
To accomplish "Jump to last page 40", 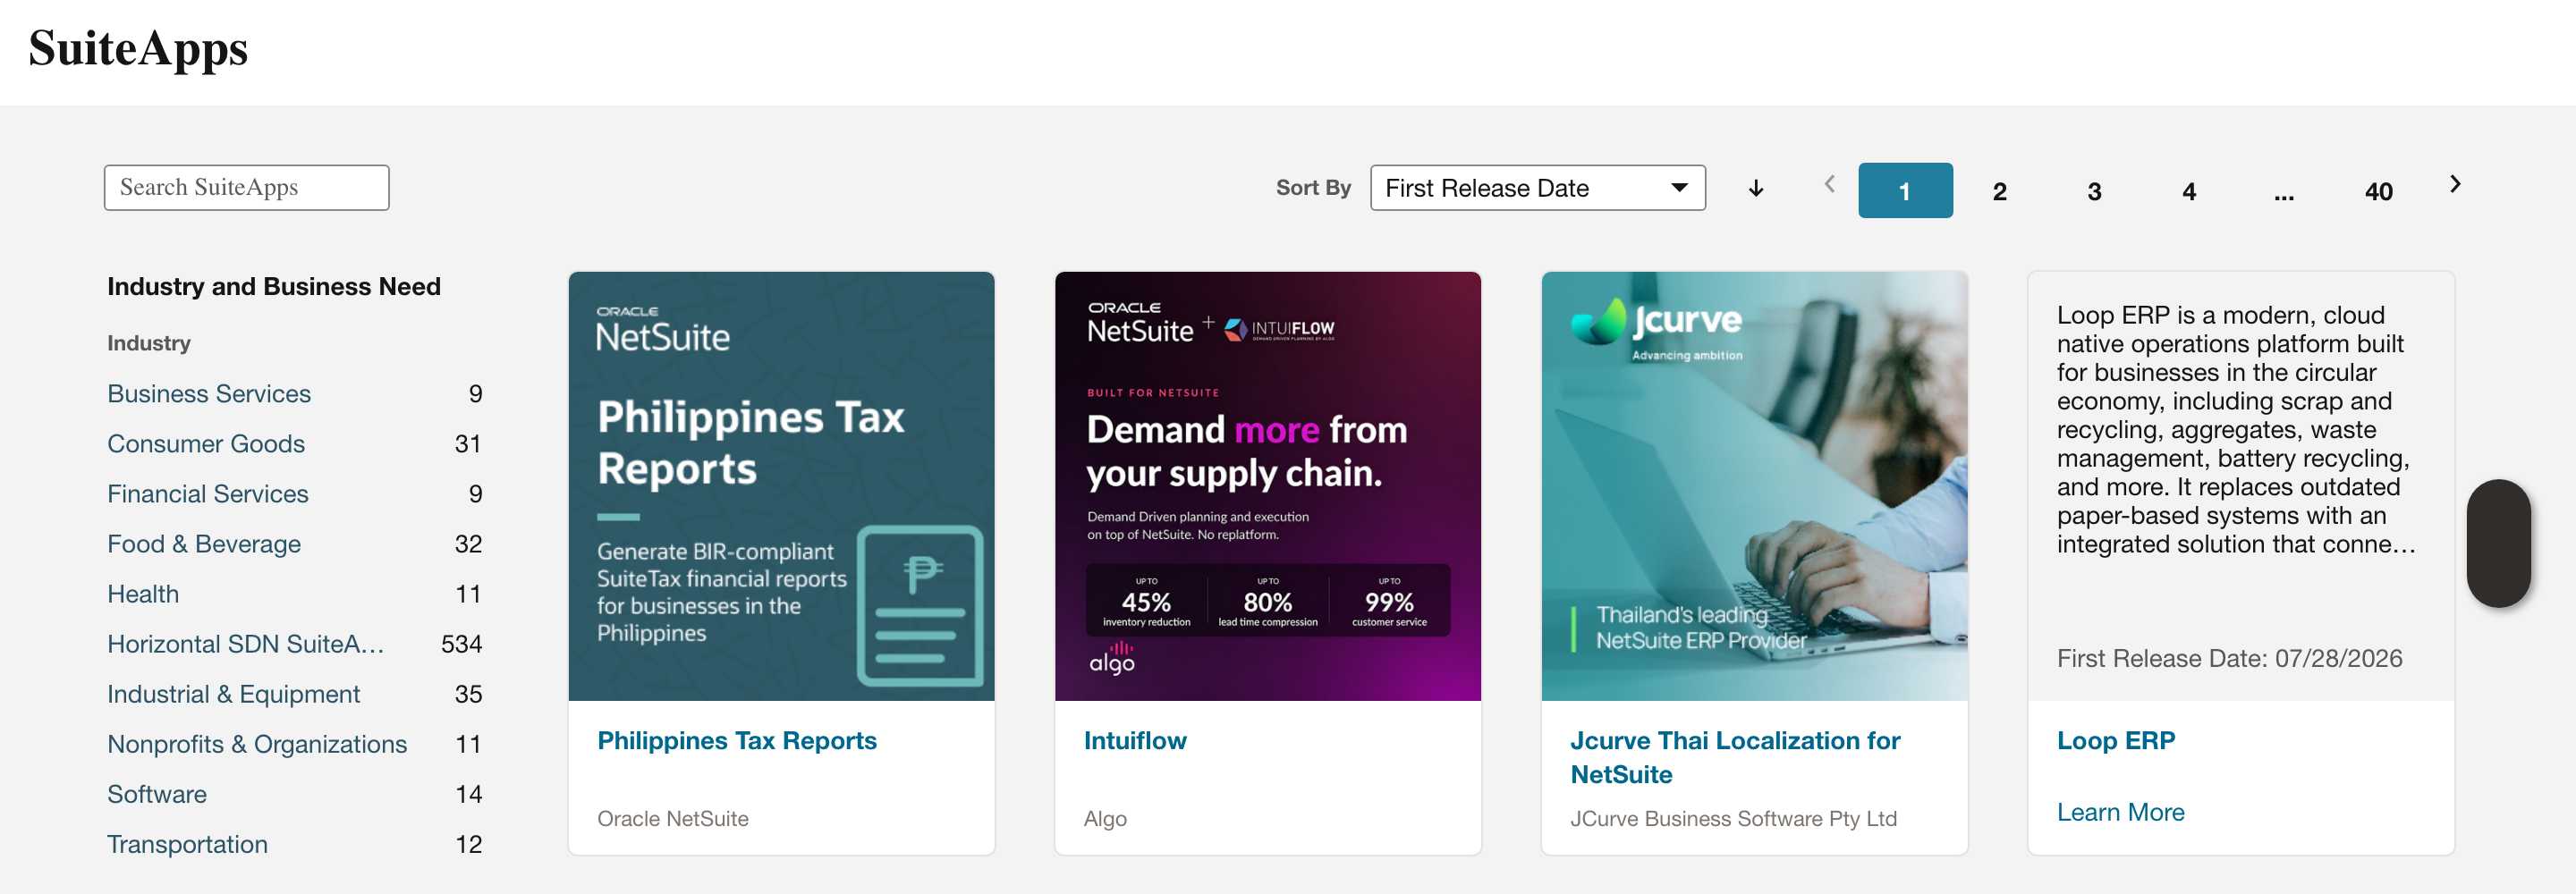I will pyautogui.click(x=2378, y=191).
